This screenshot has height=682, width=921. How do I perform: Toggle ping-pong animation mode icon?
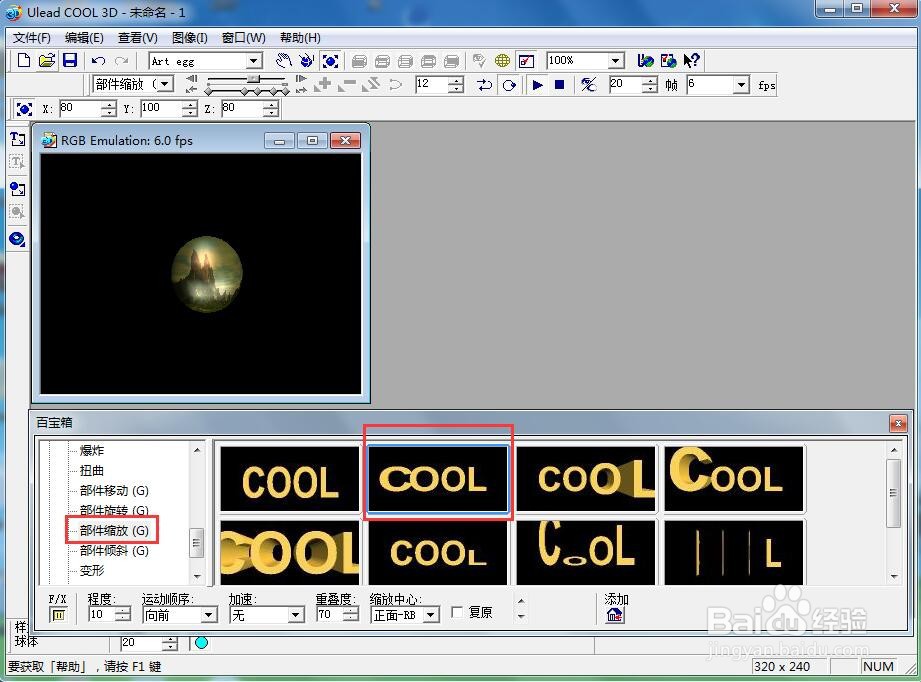(485, 85)
